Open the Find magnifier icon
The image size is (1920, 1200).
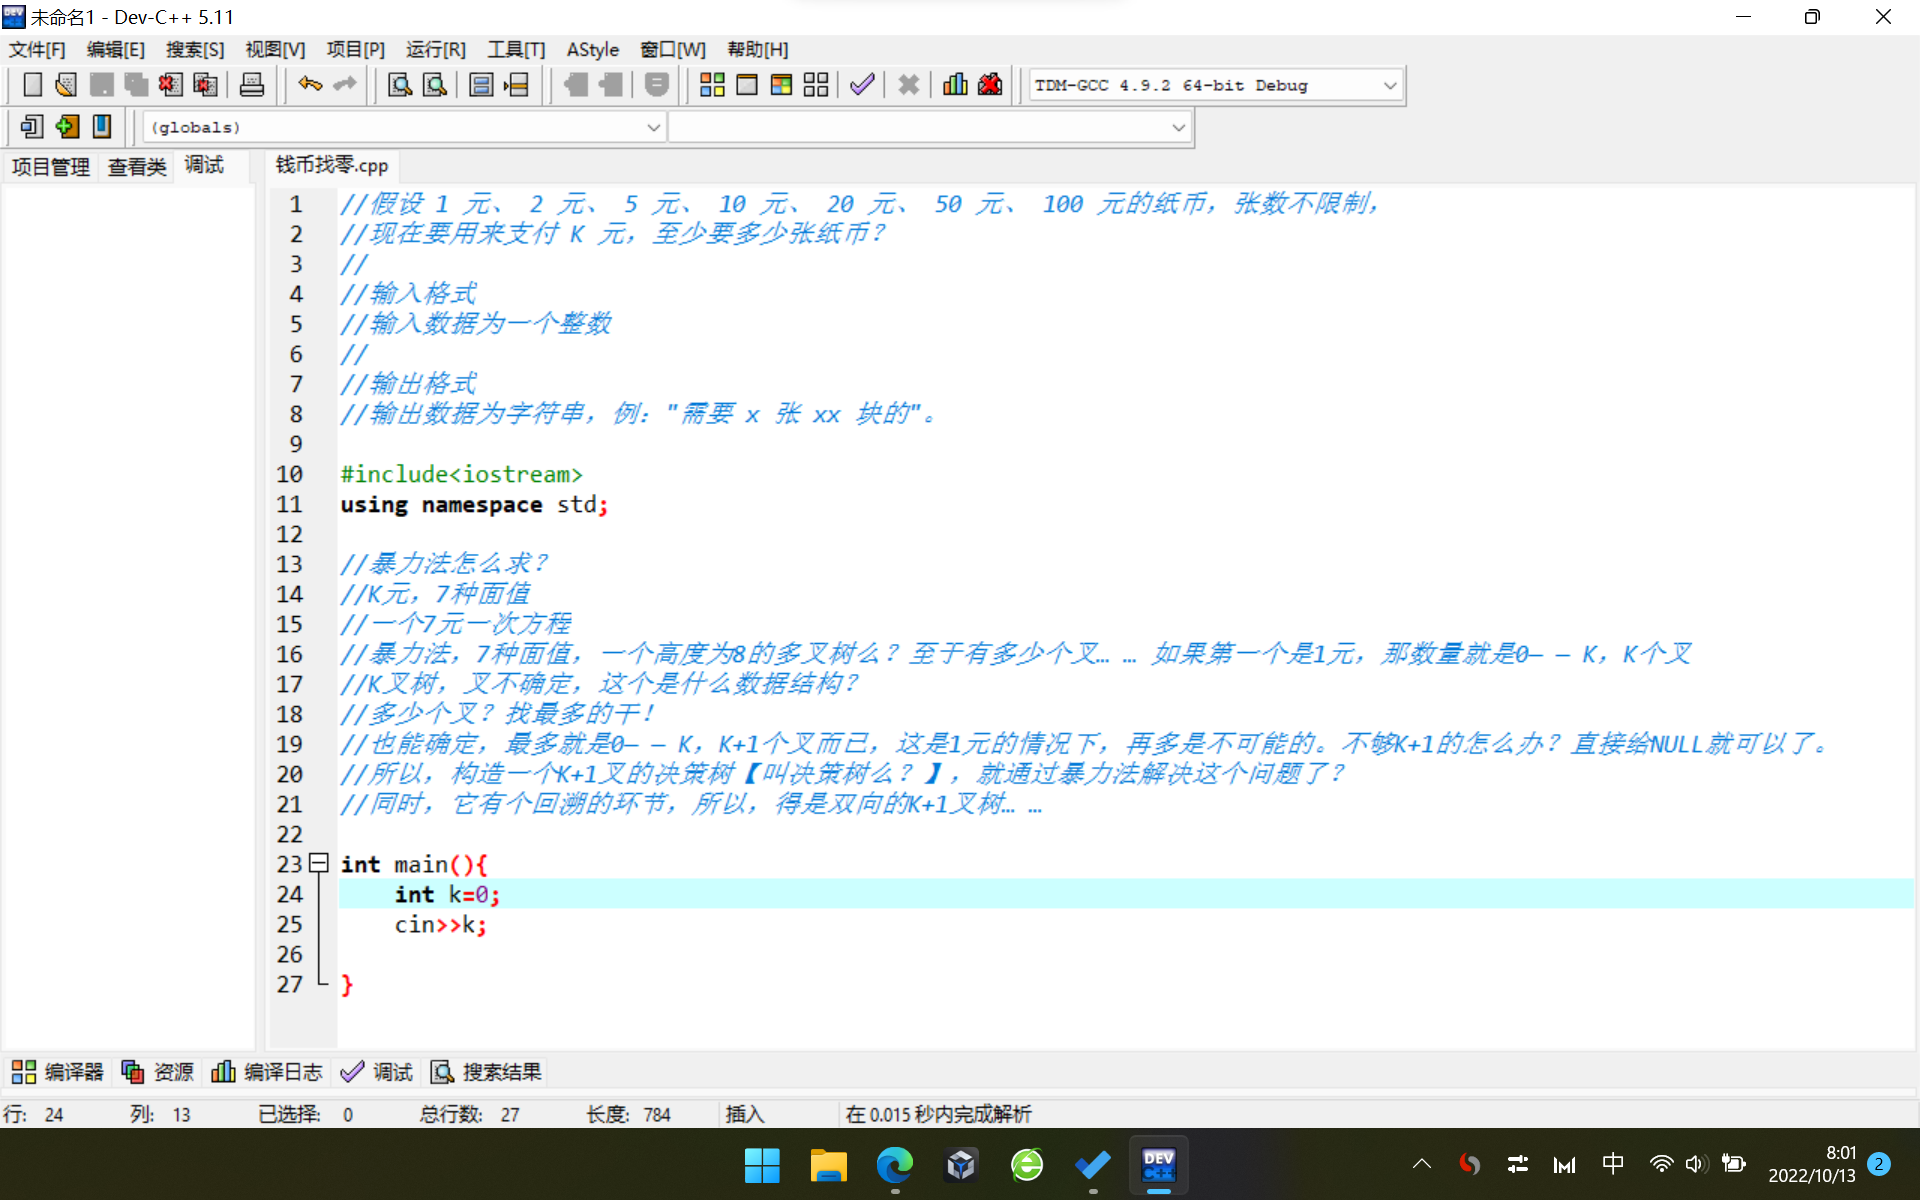coord(400,85)
